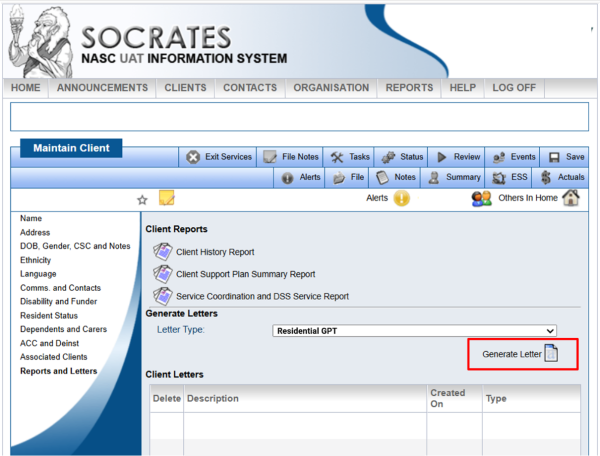Click LOG OFF in menu bar
This screenshot has width=600, height=456.
click(514, 88)
